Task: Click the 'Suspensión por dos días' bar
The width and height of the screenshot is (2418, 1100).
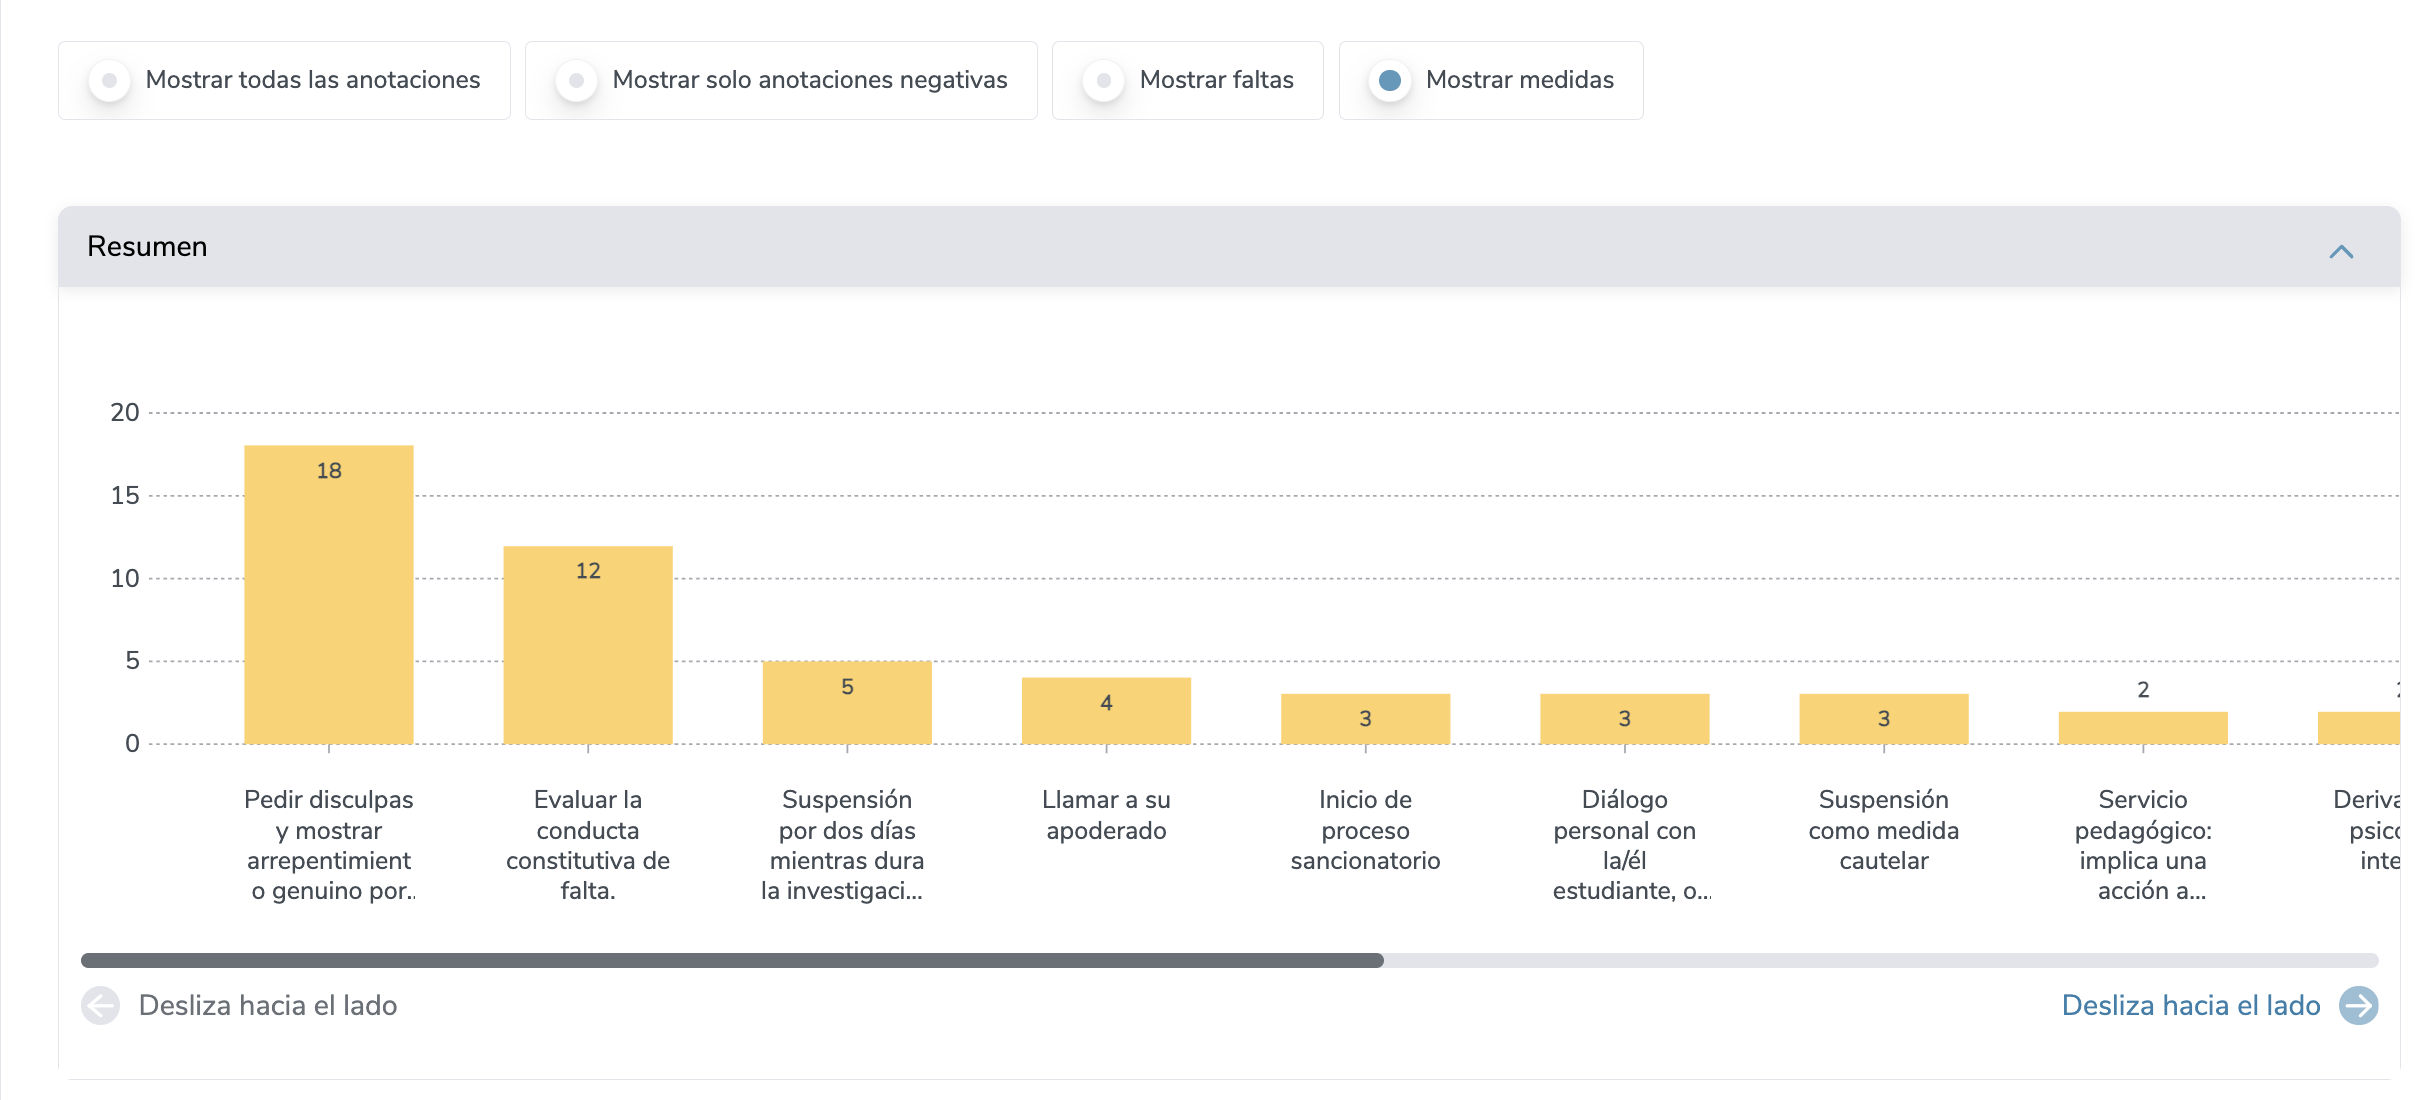Action: pyautogui.click(x=847, y=705)
